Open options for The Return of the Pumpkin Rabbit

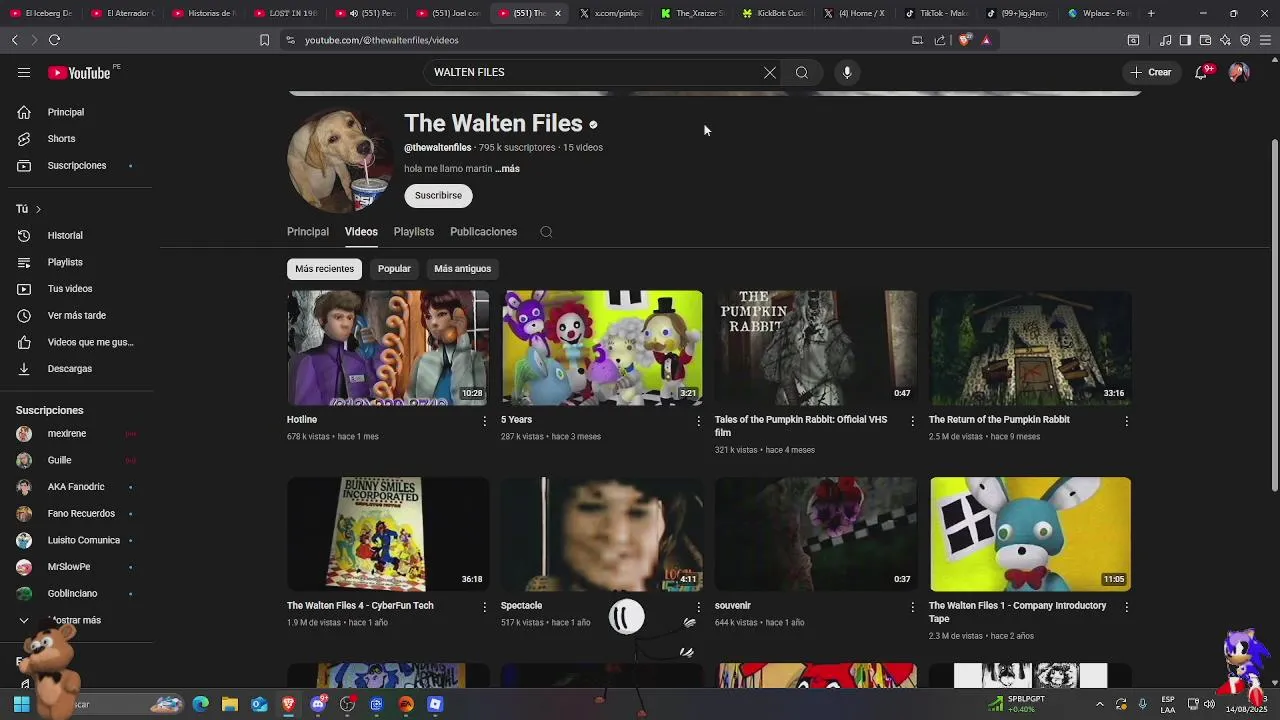point(1126,421)
